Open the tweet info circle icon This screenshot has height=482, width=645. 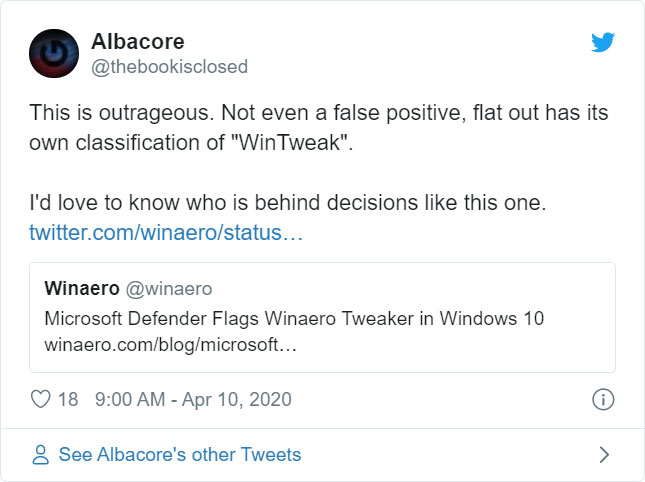point(603,399)
